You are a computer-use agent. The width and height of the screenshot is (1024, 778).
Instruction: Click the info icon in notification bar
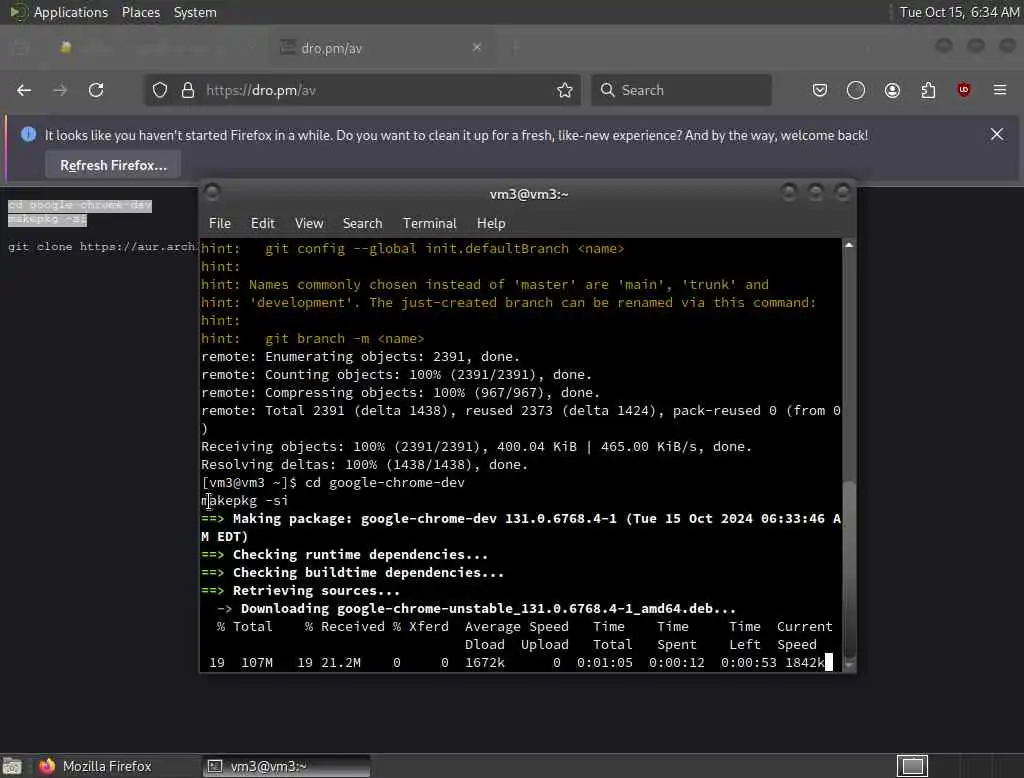click(28, 135)
